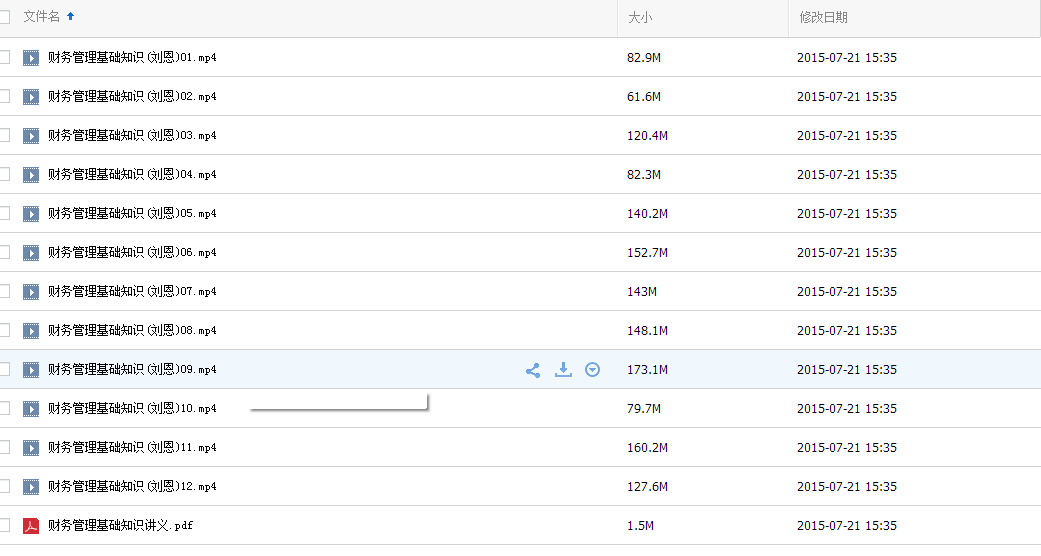Open file 财务管理基础知识(刘恩)05.mp4
Viewport: 1041px width, 556px height.
(x=132, y=214)
